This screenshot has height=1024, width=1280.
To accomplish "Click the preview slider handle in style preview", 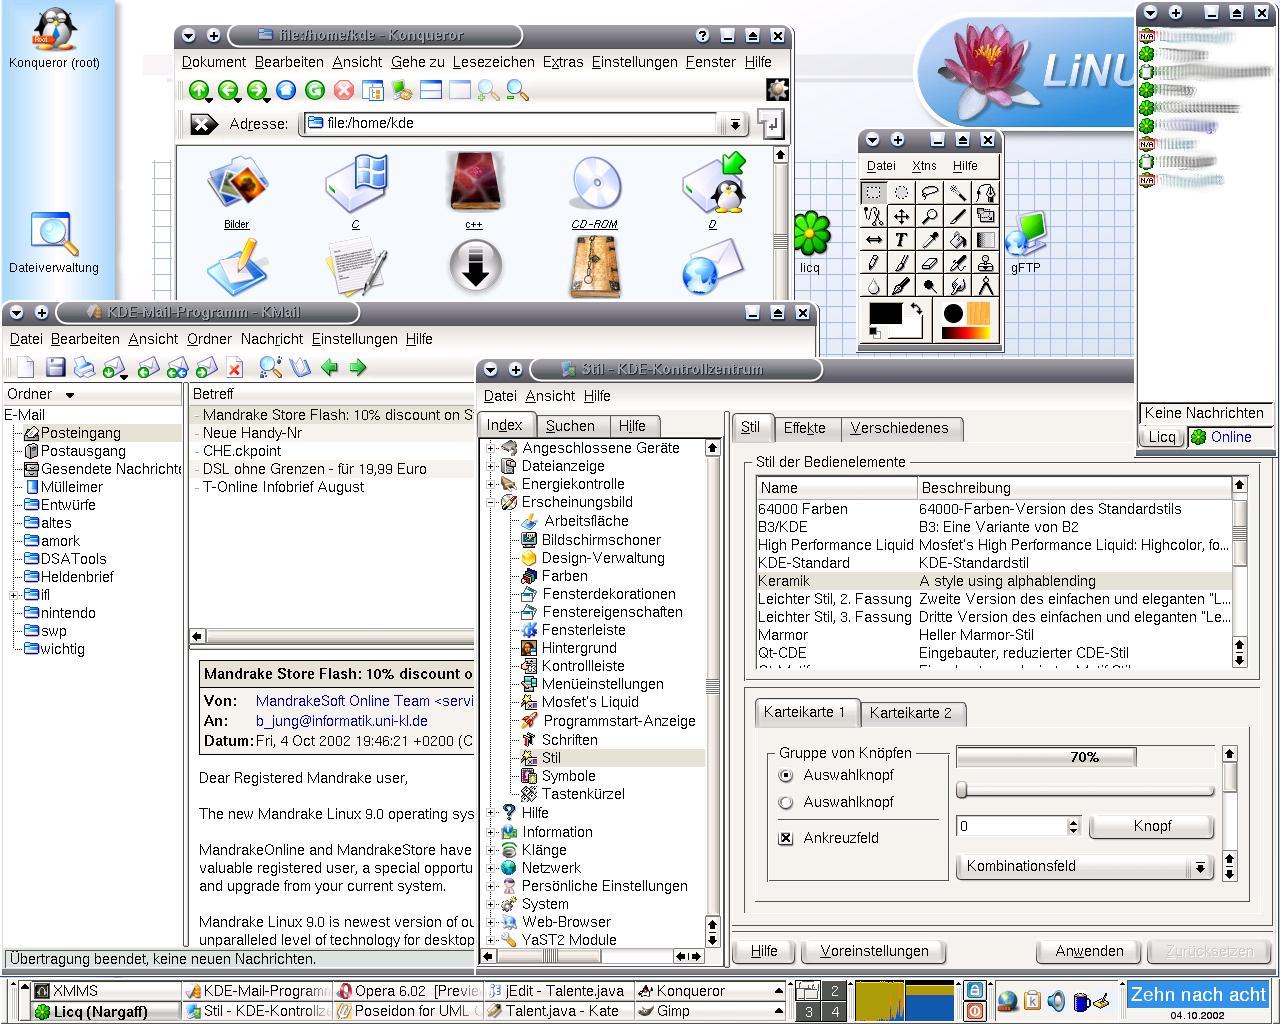I will click(x=961, y=790).
